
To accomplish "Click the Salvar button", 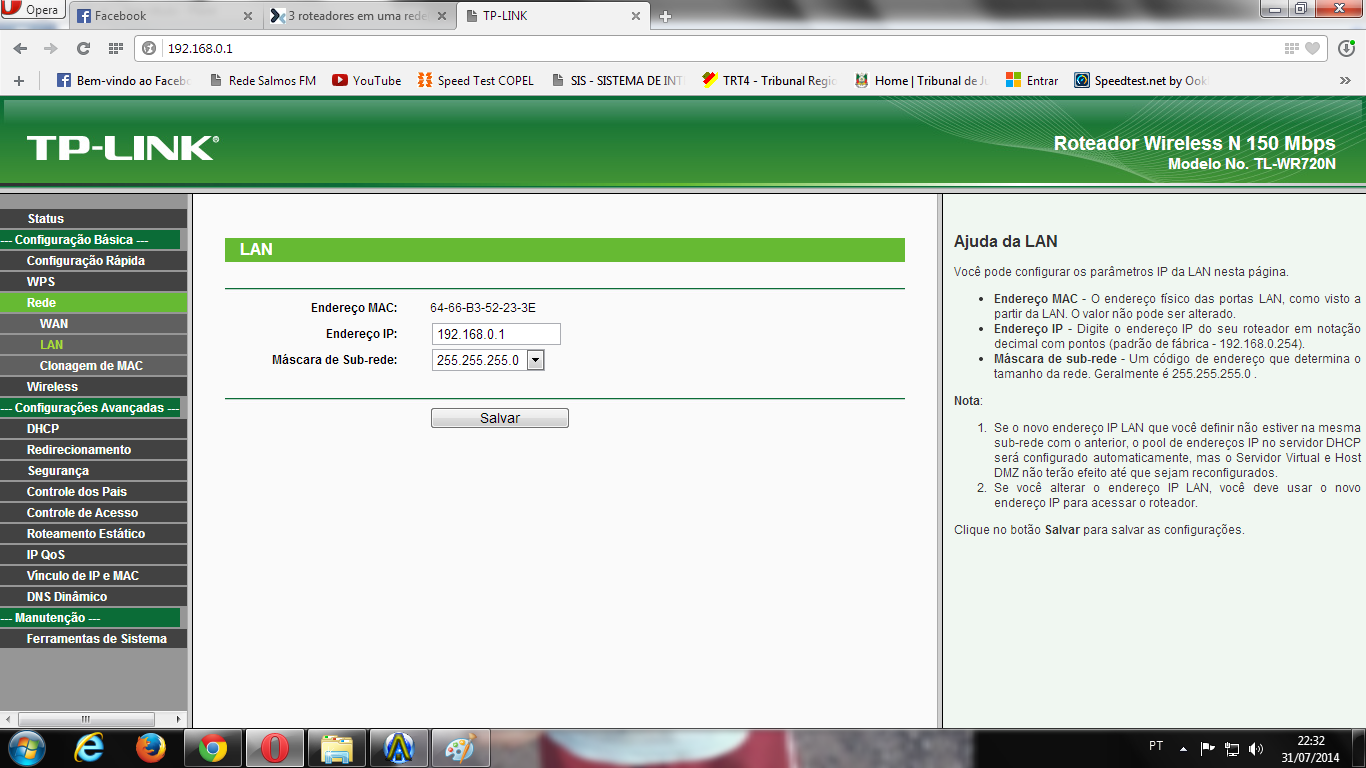I will point(500,418).
